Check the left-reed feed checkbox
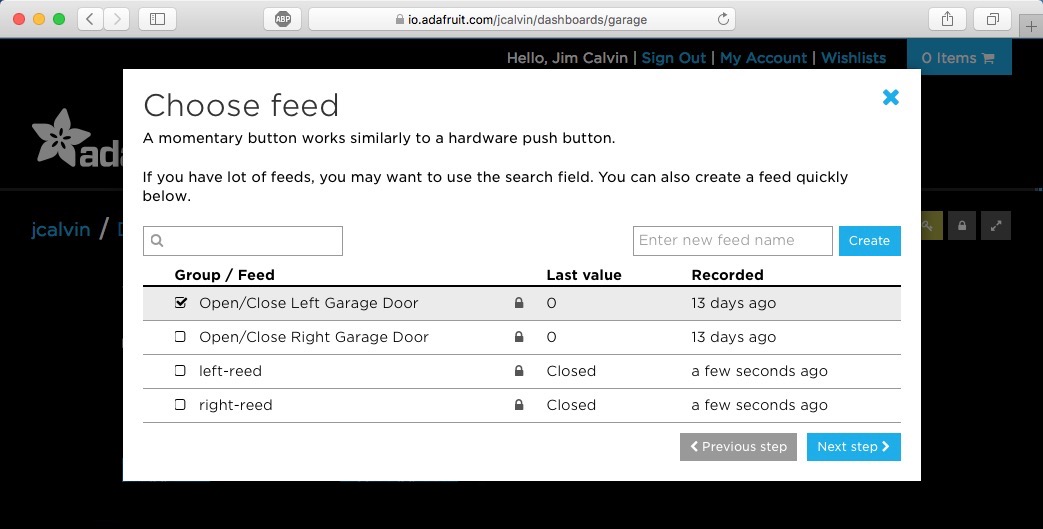The image size is (1043, 529). coord(180,371)
